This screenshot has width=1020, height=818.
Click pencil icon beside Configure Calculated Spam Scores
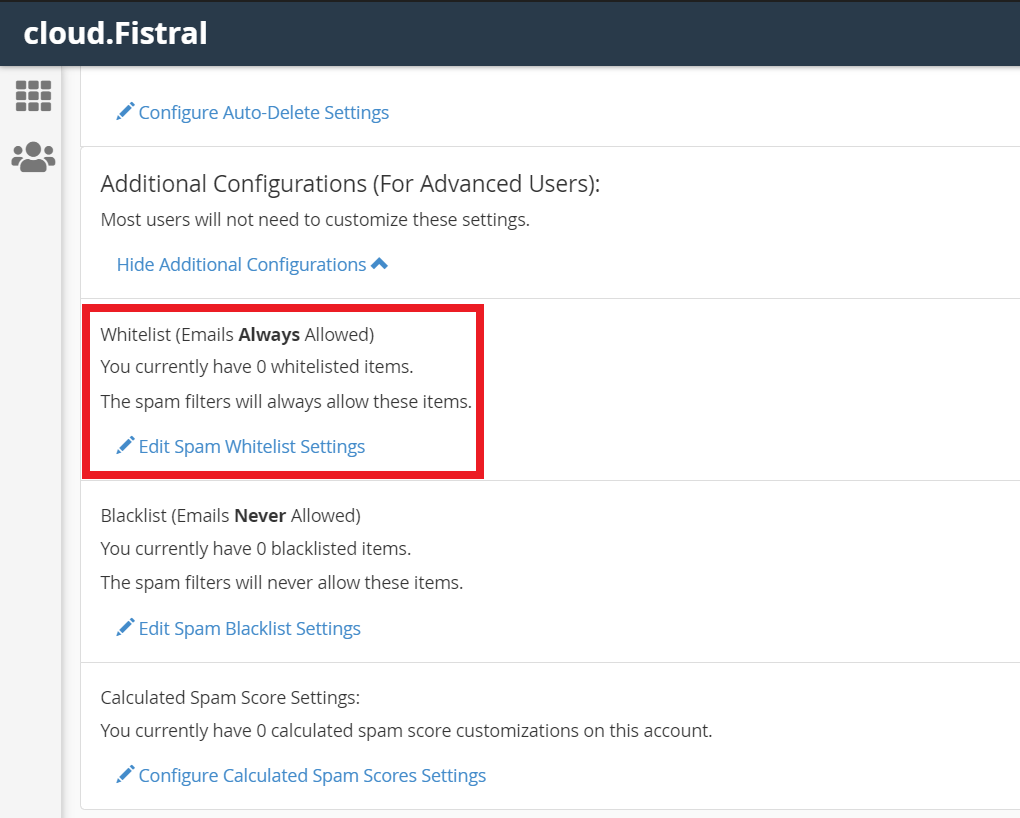(125, 774)
